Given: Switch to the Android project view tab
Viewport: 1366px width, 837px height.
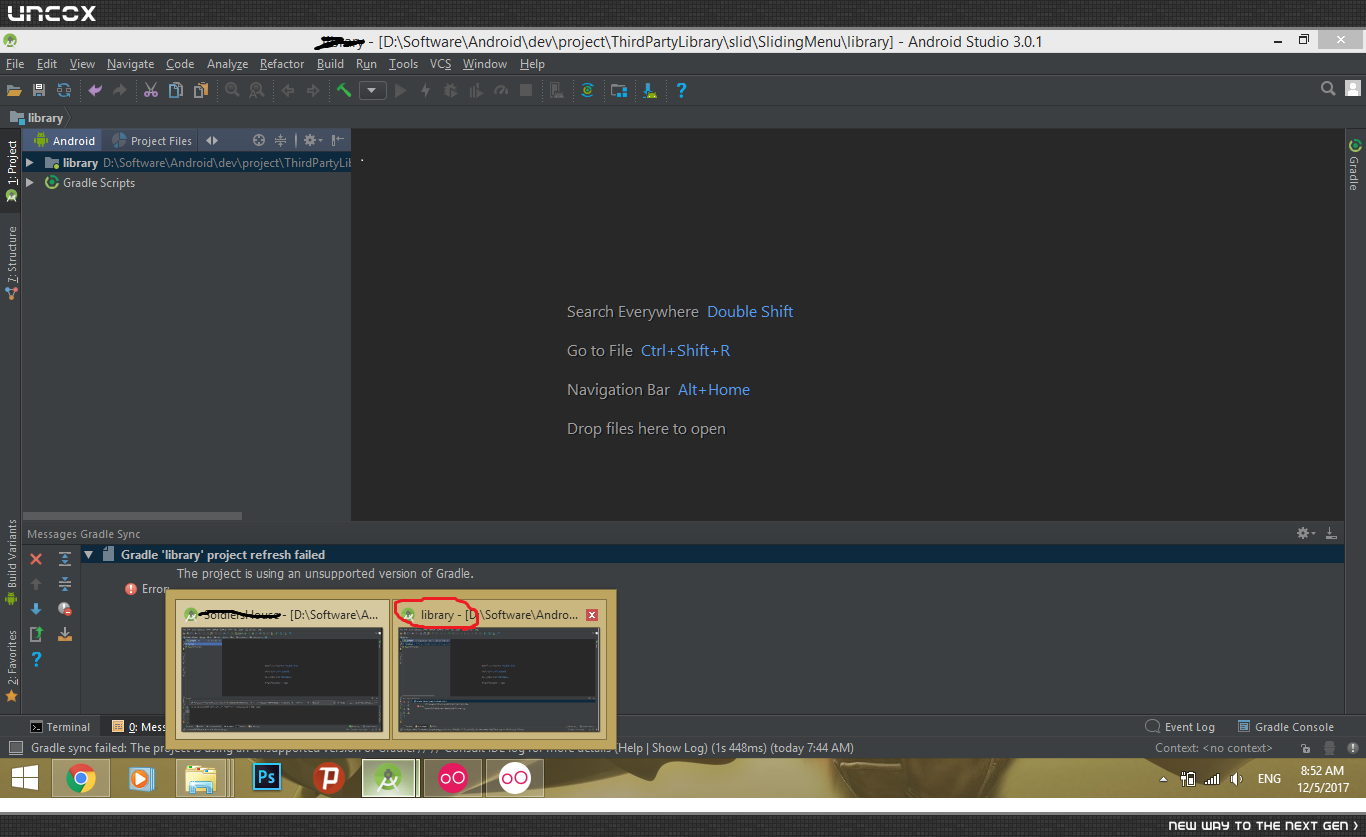Looking at the screenshot, I should [64, 141].
